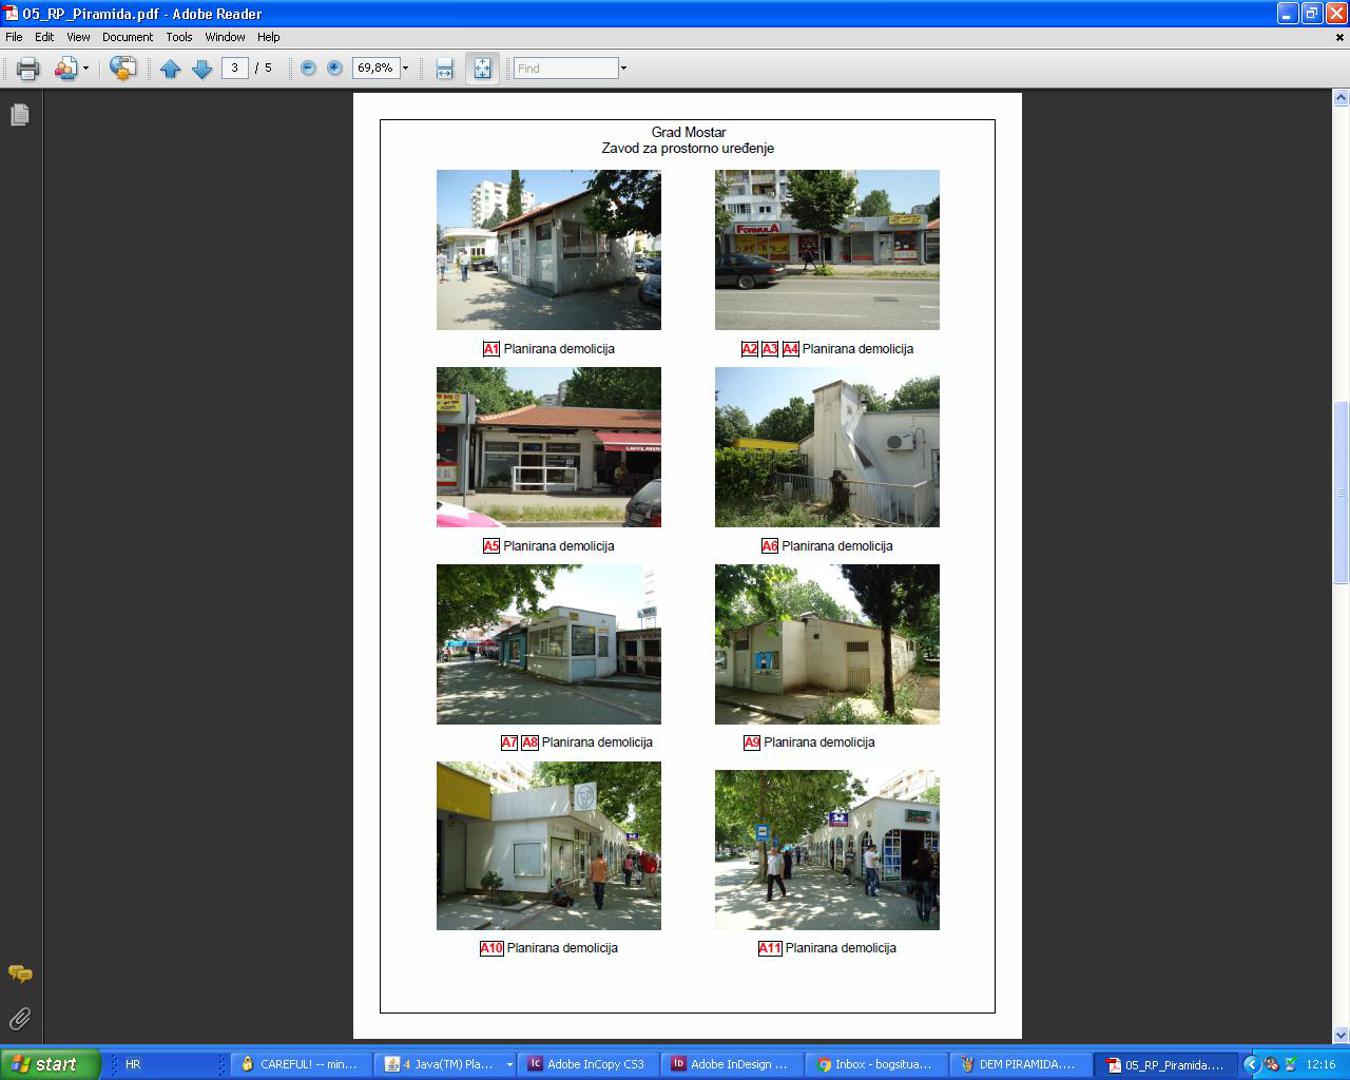
Task: Open the Comments panel in left sidebar
Action: 20,973
